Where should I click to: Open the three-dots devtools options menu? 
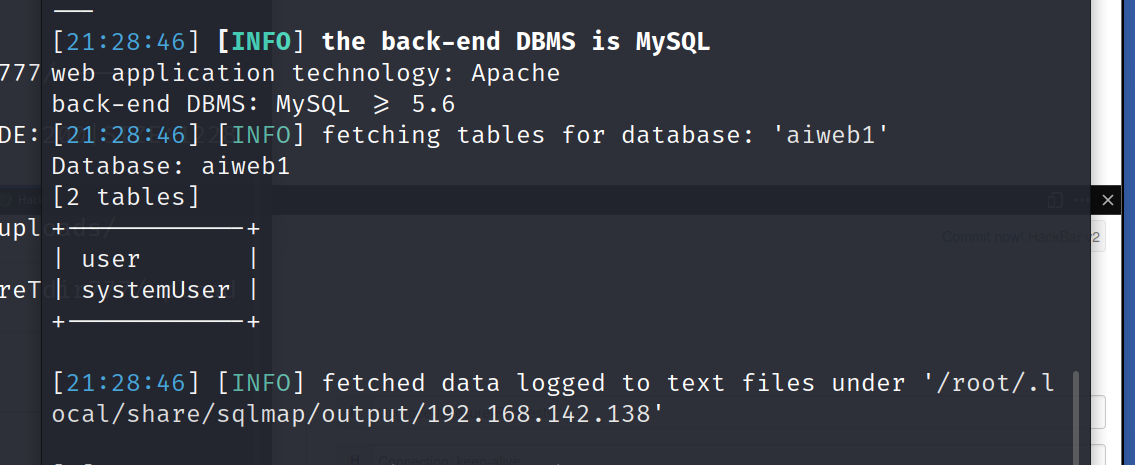coord(1081,201)
